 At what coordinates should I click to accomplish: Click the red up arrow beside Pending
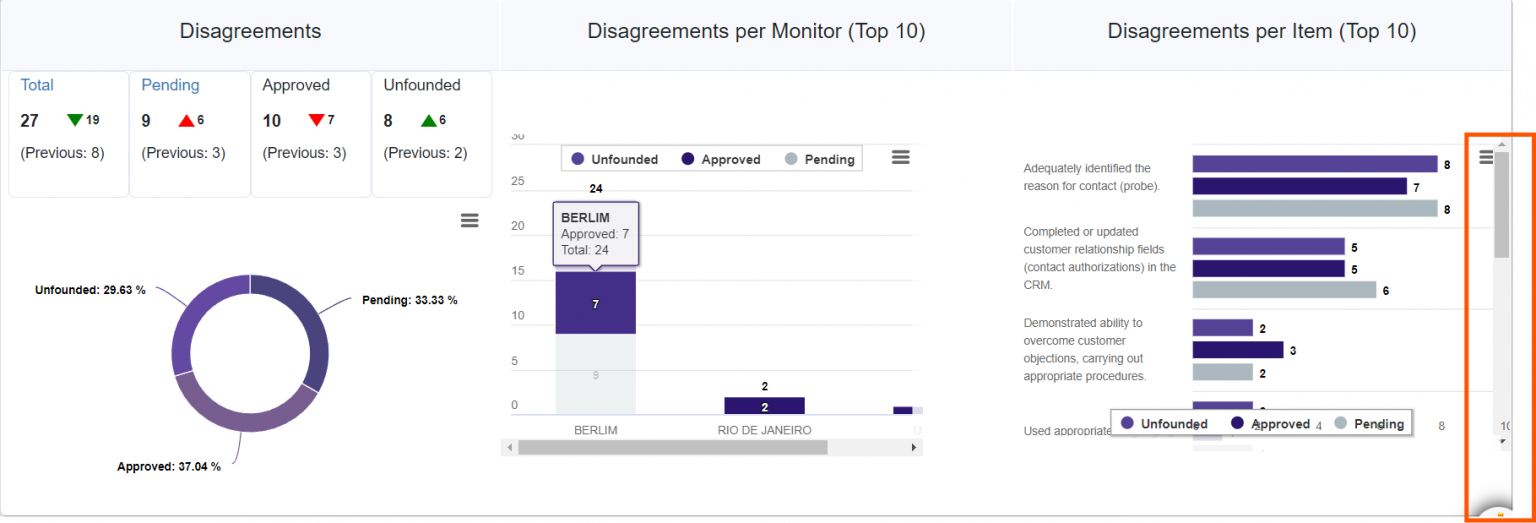[186, 120]
